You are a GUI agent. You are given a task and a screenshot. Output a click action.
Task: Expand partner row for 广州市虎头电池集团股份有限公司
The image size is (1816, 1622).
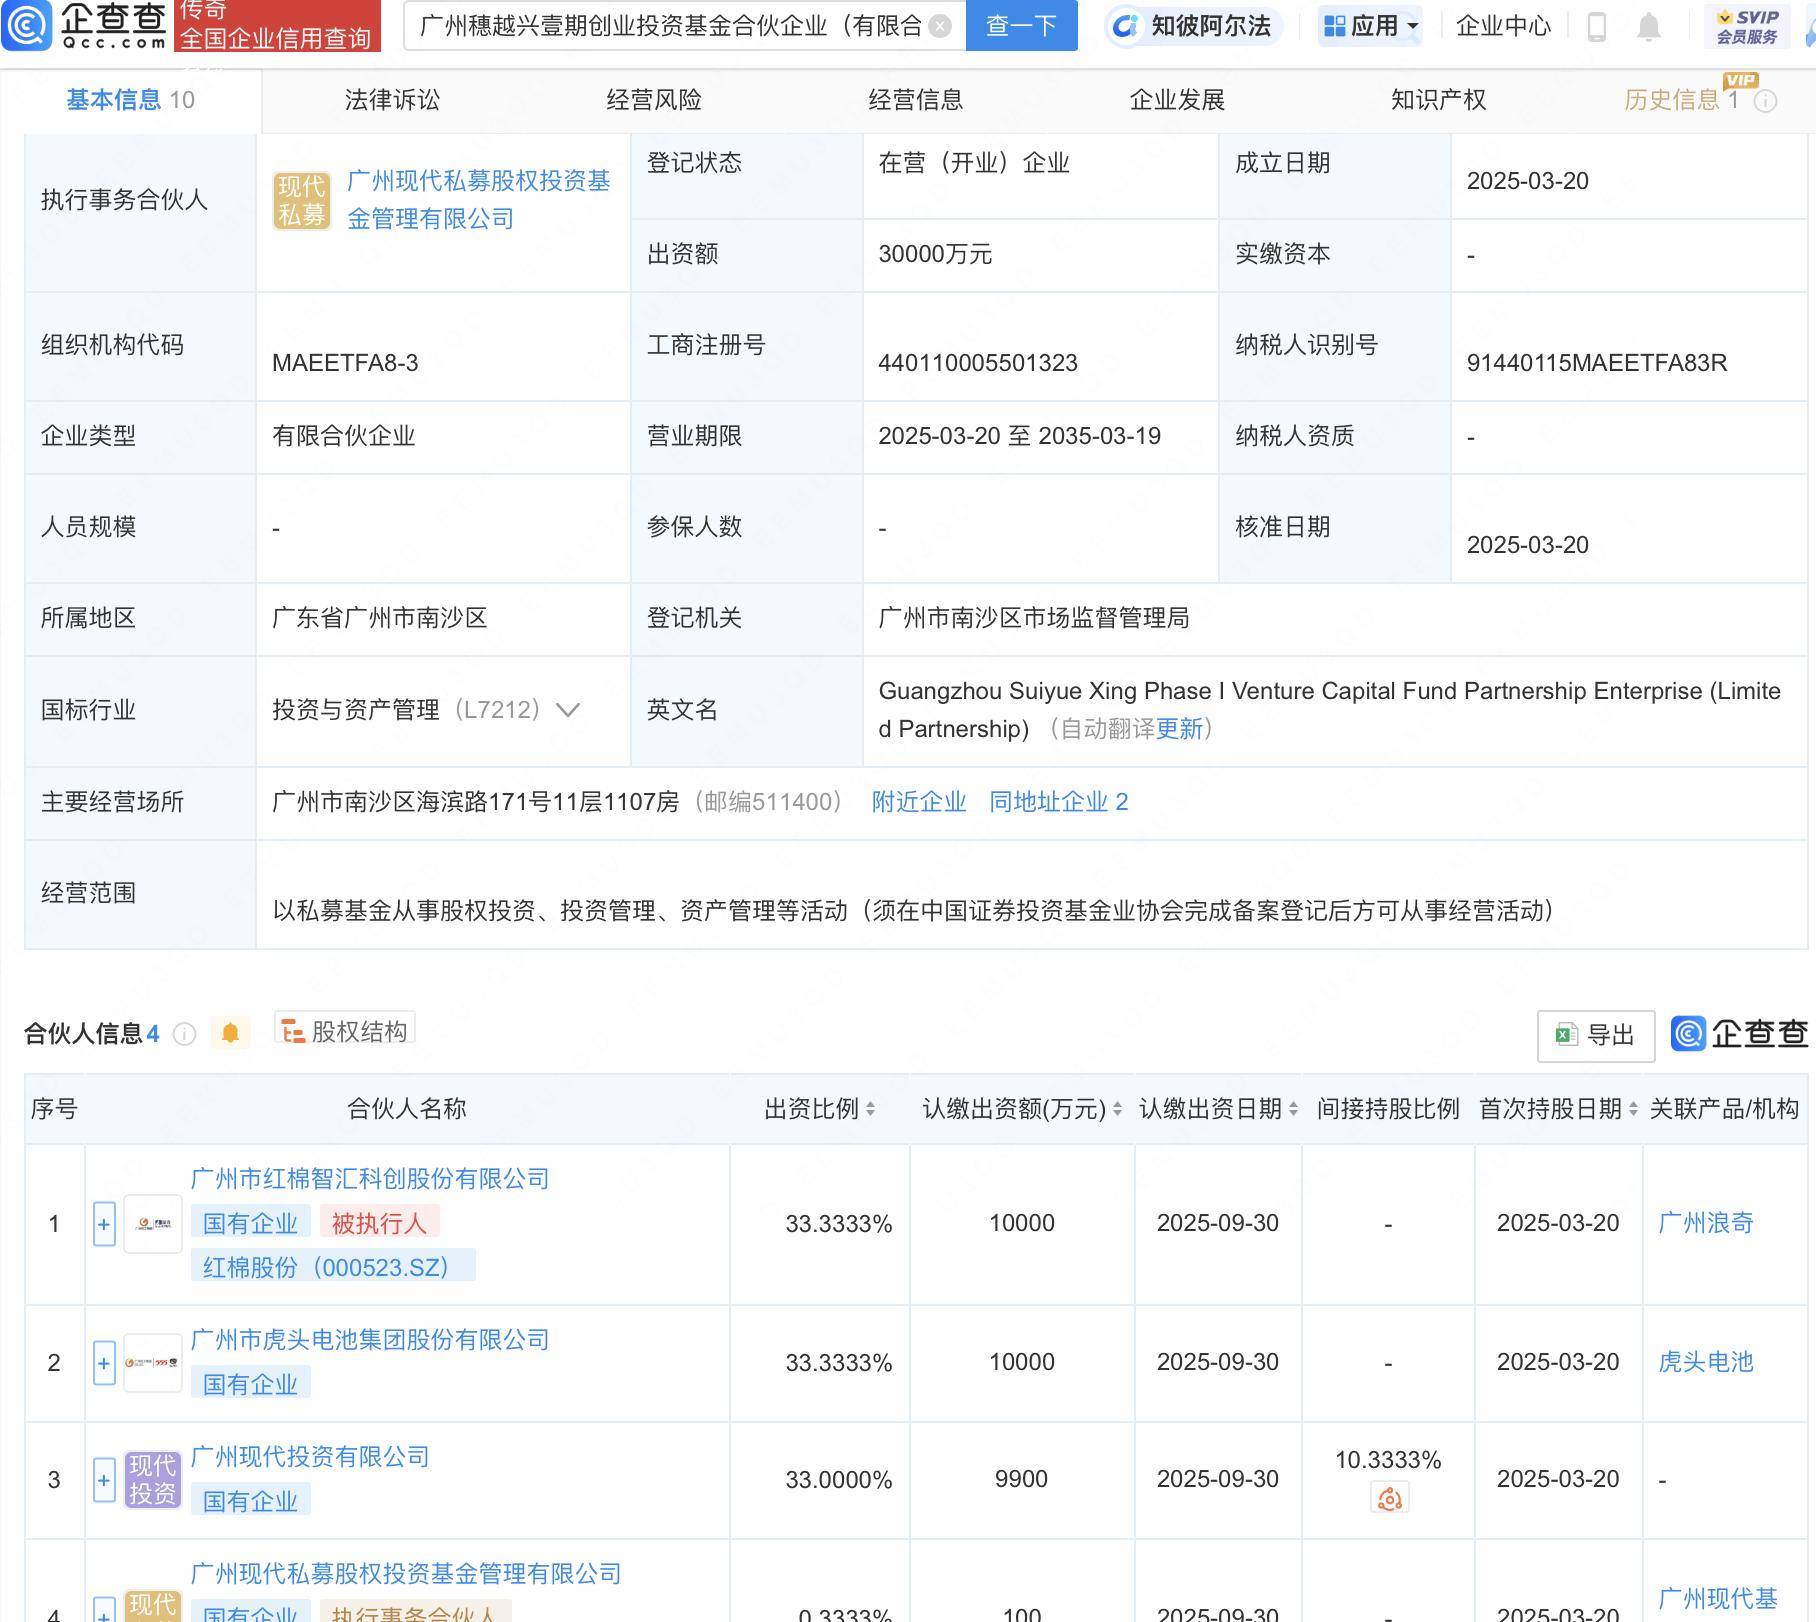tap(104, 1362)
